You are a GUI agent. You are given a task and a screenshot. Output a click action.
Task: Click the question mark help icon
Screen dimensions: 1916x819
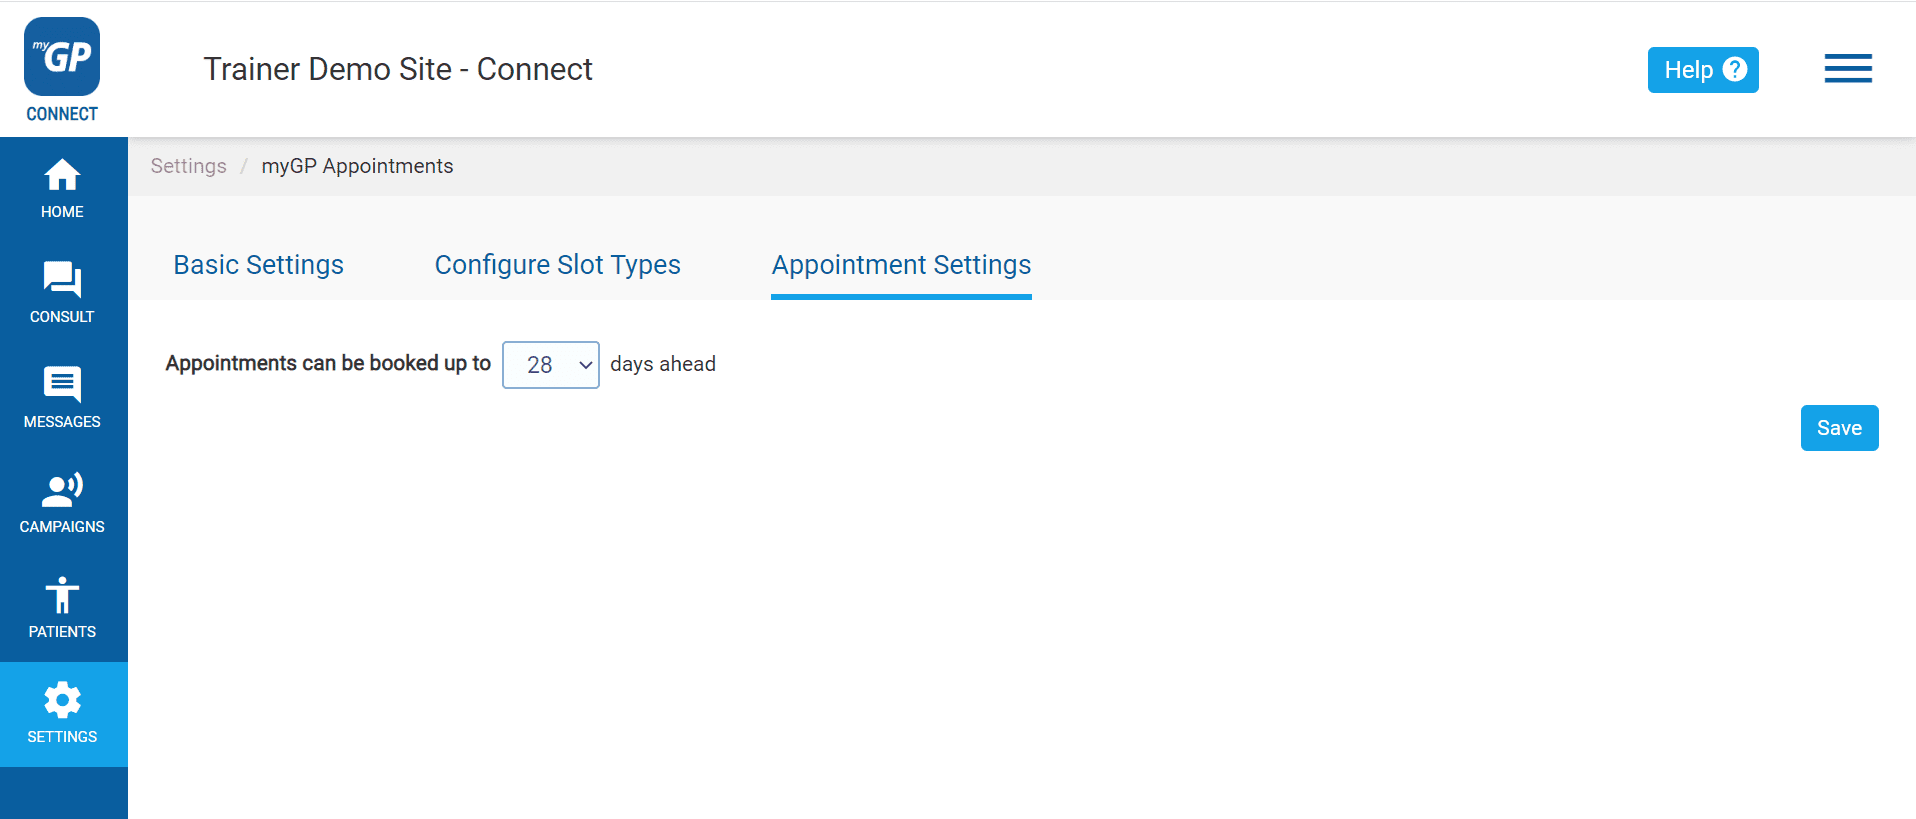pos(1735,69)
